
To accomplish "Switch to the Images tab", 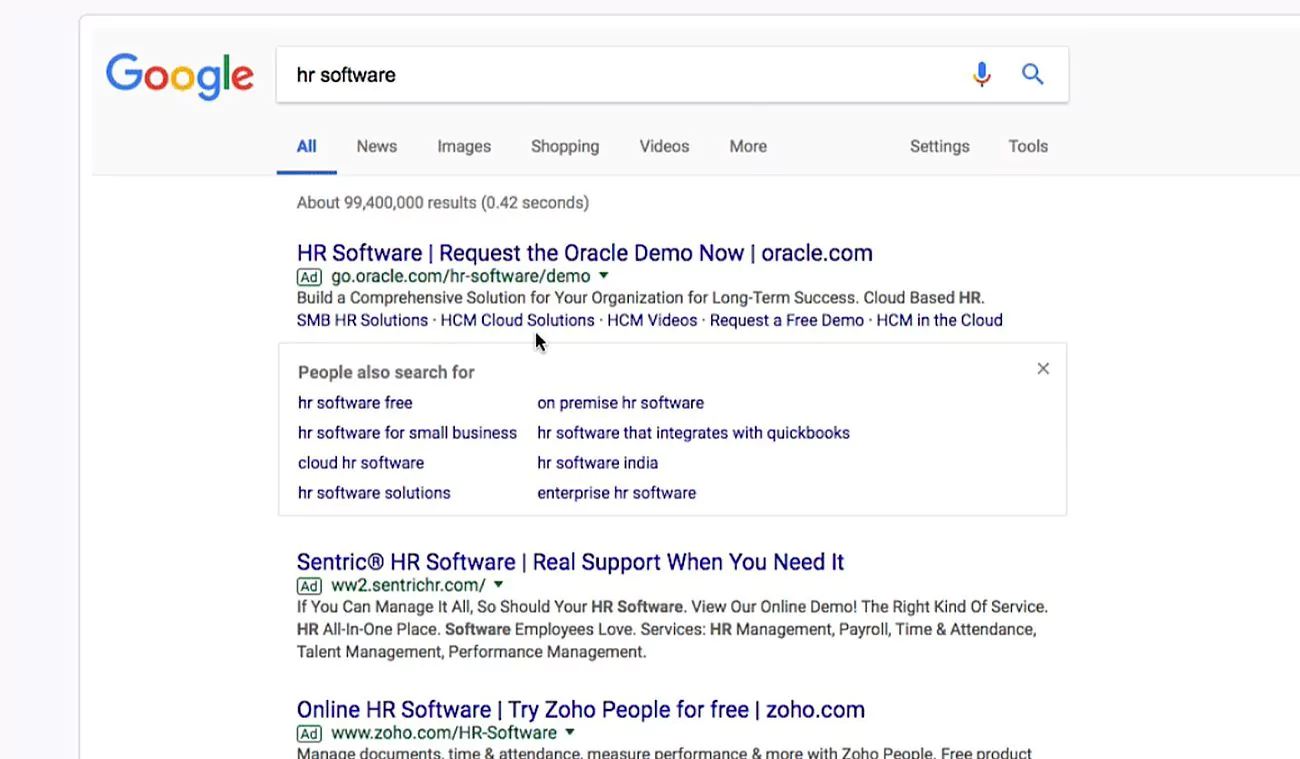I will 464,146.
